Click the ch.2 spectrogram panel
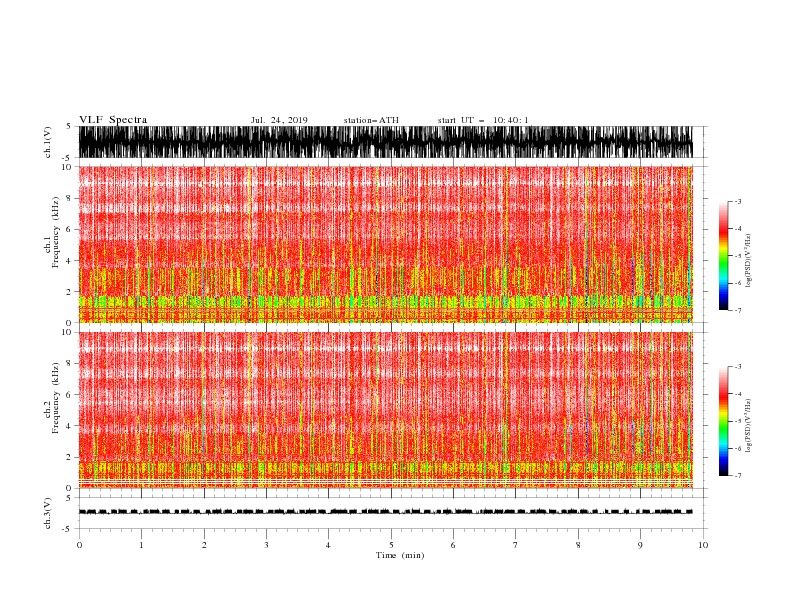The height and width of the screenshot is (612, 792). pyautogui.click(x=392, y=410)
